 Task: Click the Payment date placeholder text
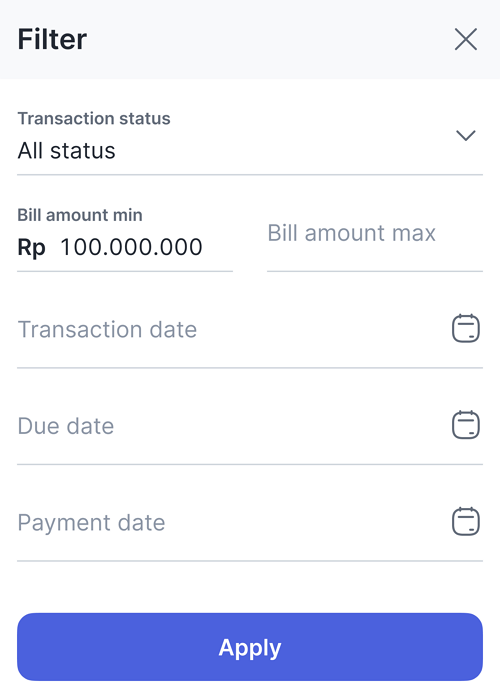pyautogui.click(x=91, y=523)
